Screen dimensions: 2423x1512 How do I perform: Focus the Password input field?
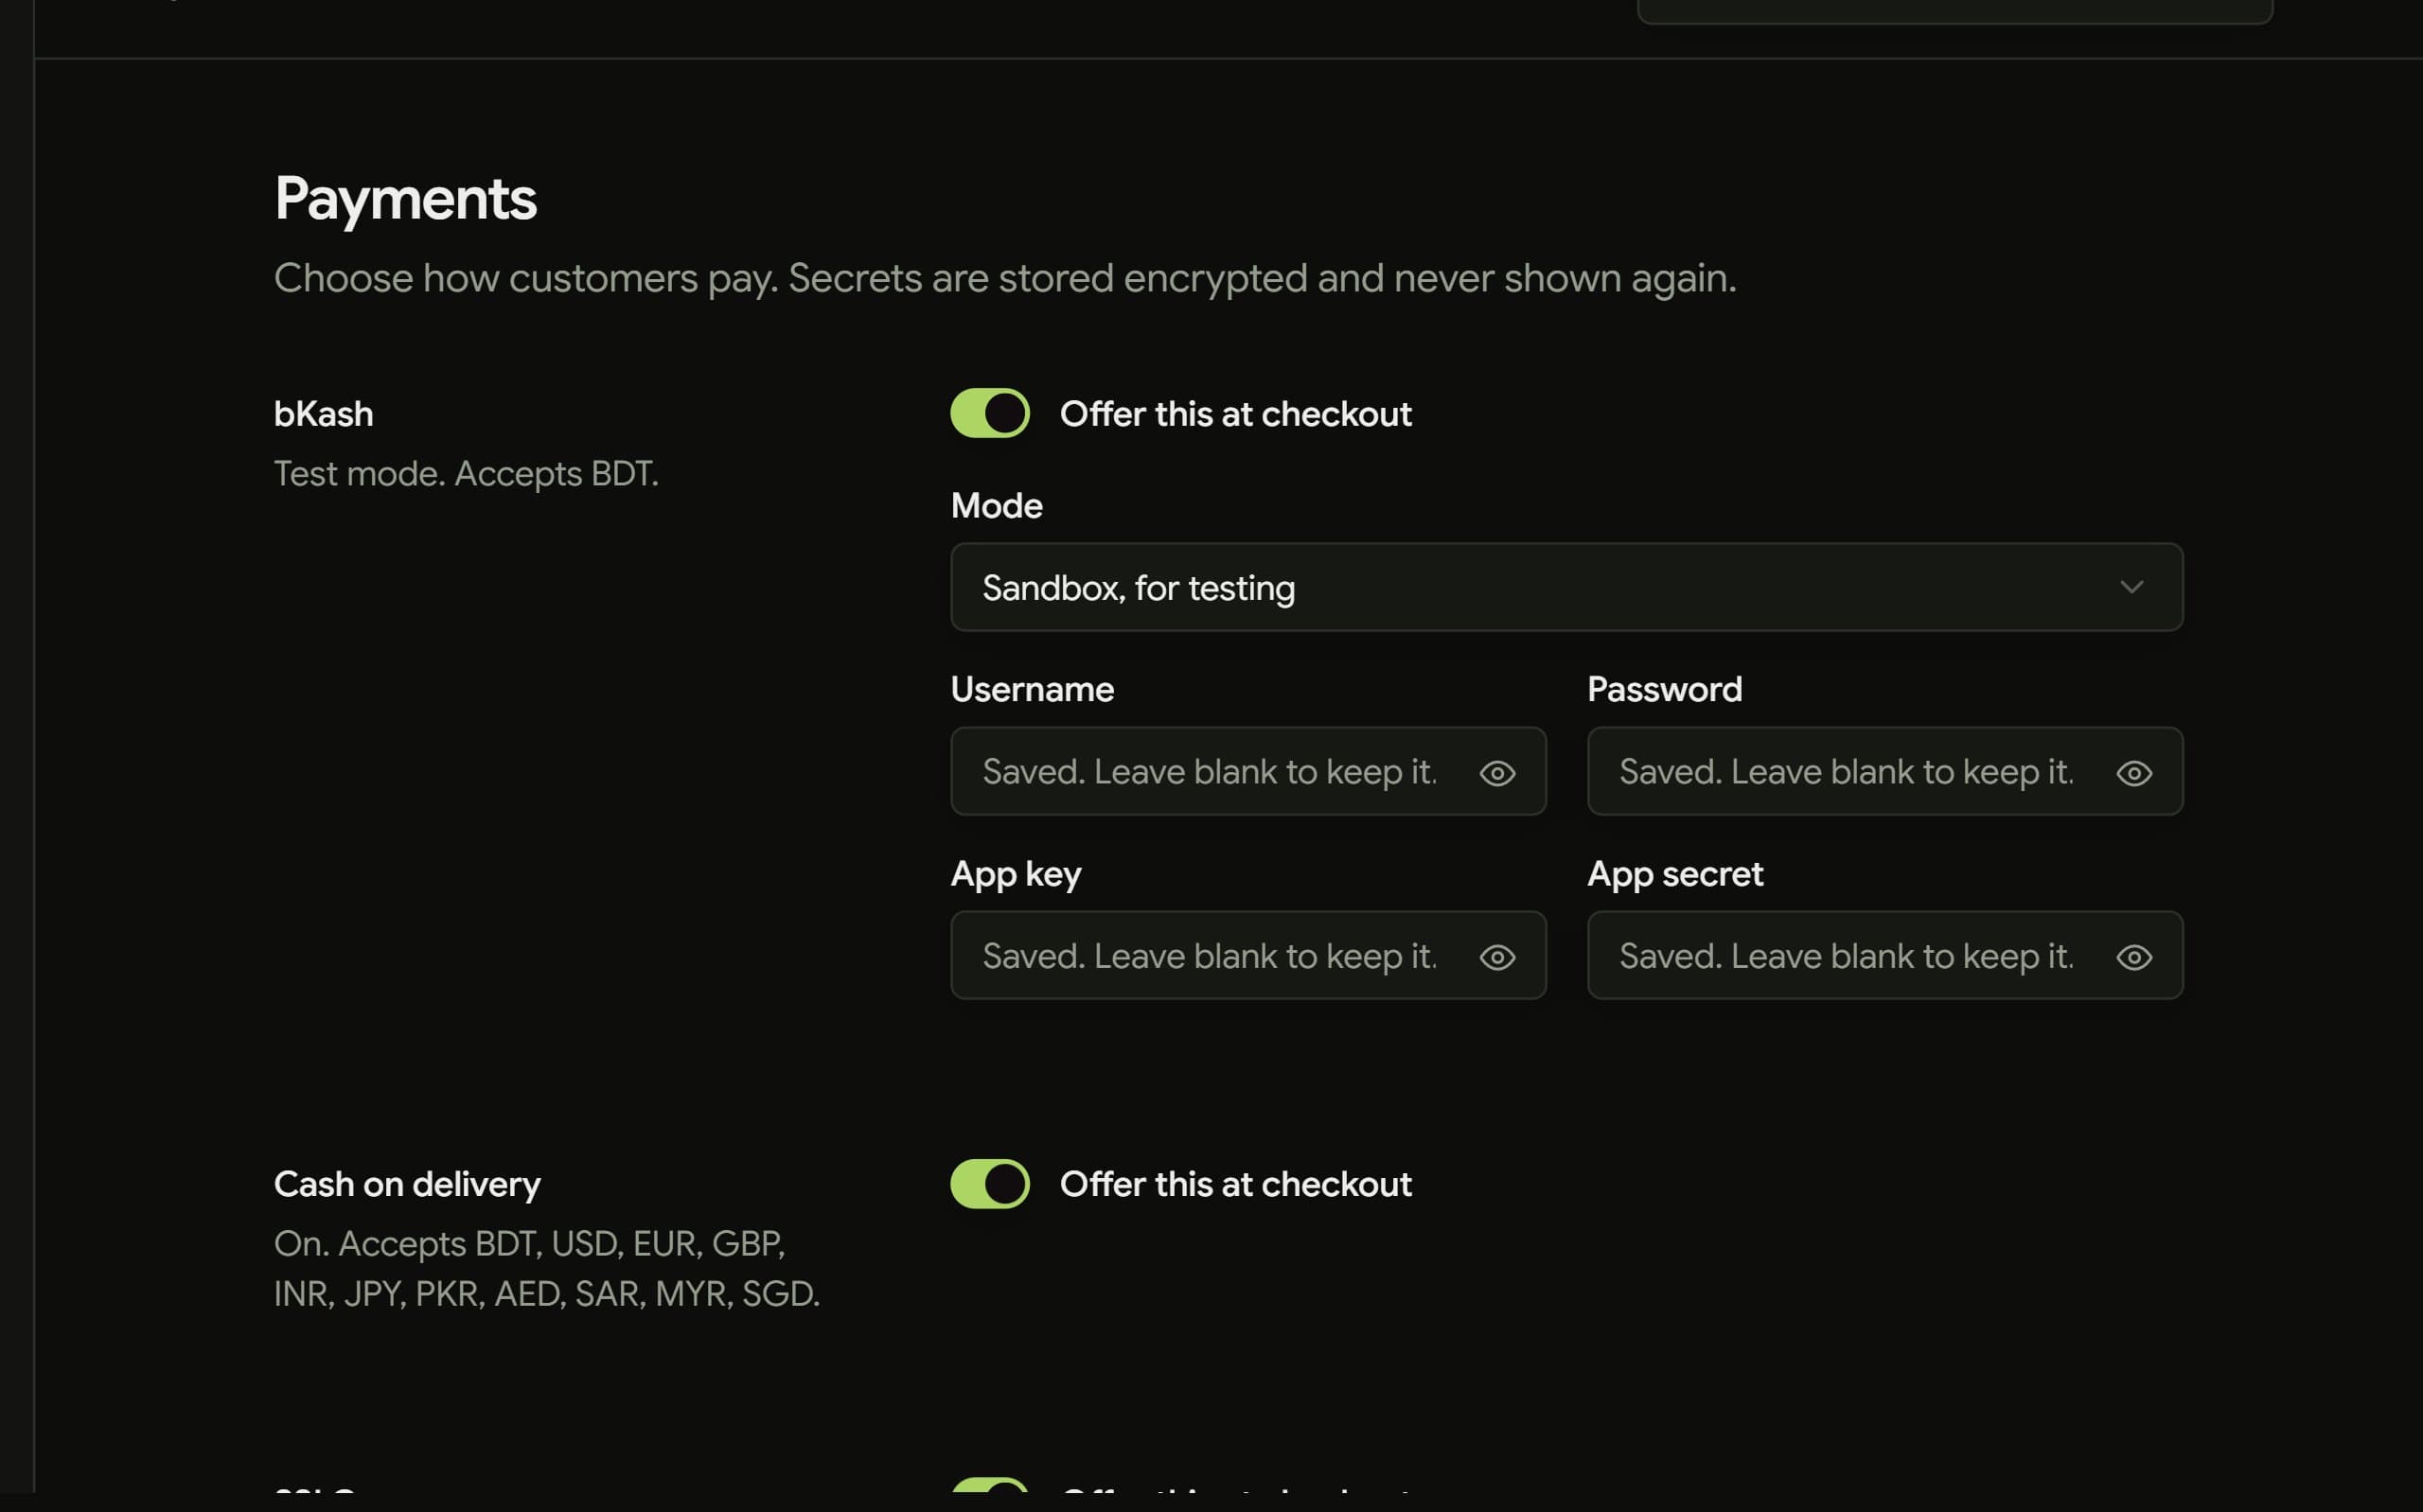1885,771
